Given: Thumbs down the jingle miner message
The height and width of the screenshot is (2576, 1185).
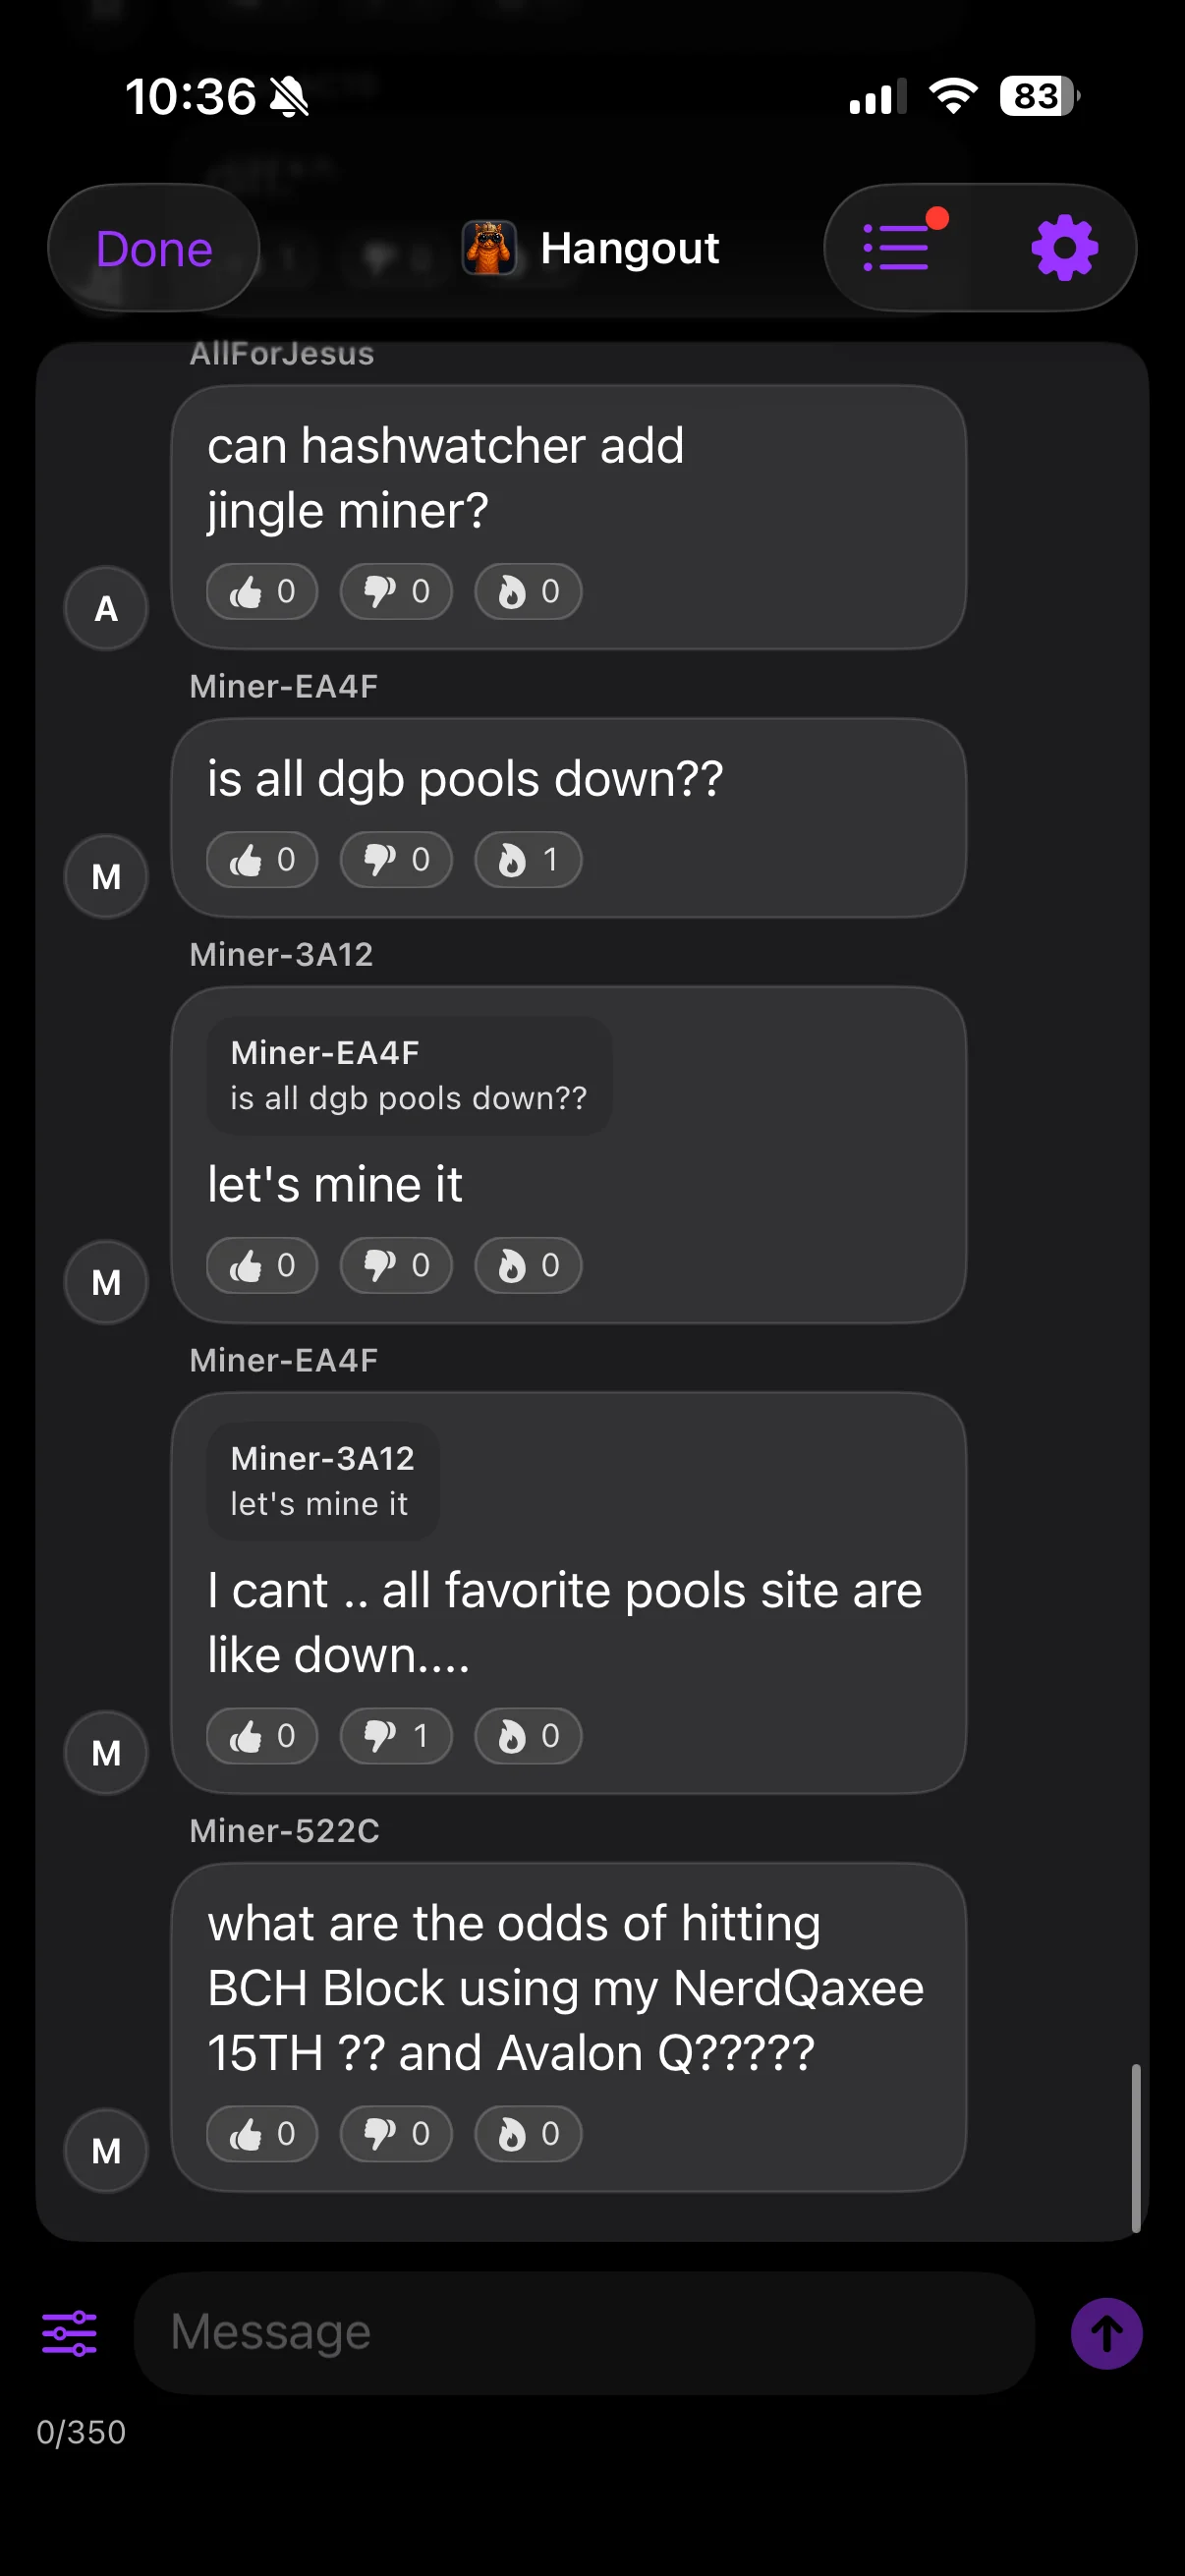Looking at the screenshot, I should [x=396, y=592].
